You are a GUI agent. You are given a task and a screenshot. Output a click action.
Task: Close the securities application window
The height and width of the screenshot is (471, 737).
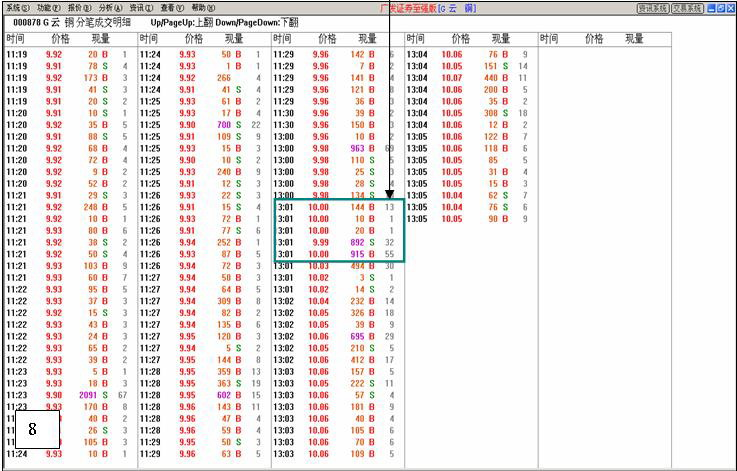(730, 8)
